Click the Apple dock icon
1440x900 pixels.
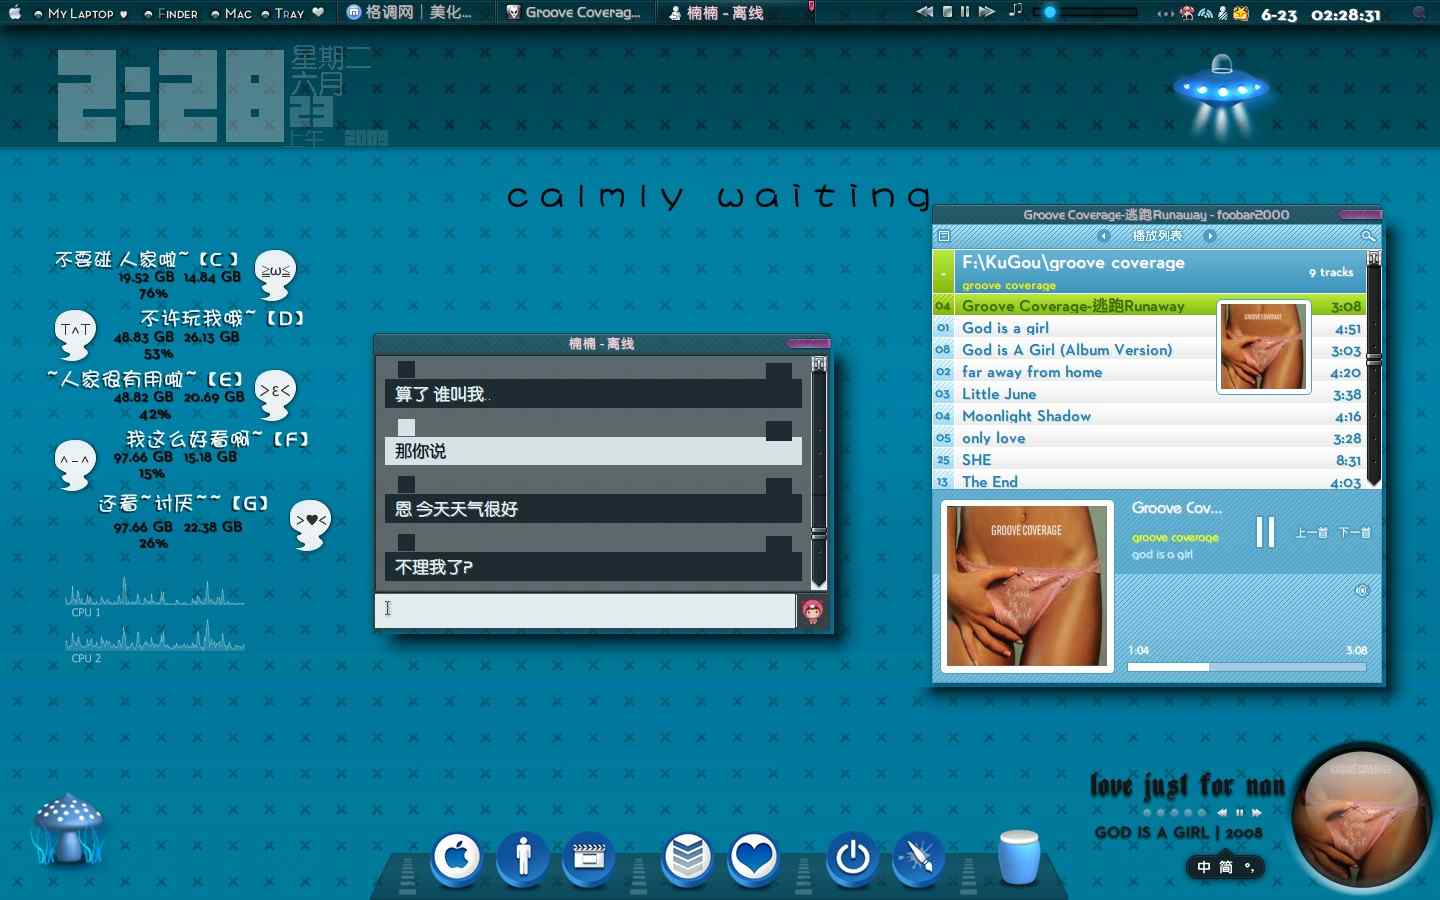coord(457,858)
